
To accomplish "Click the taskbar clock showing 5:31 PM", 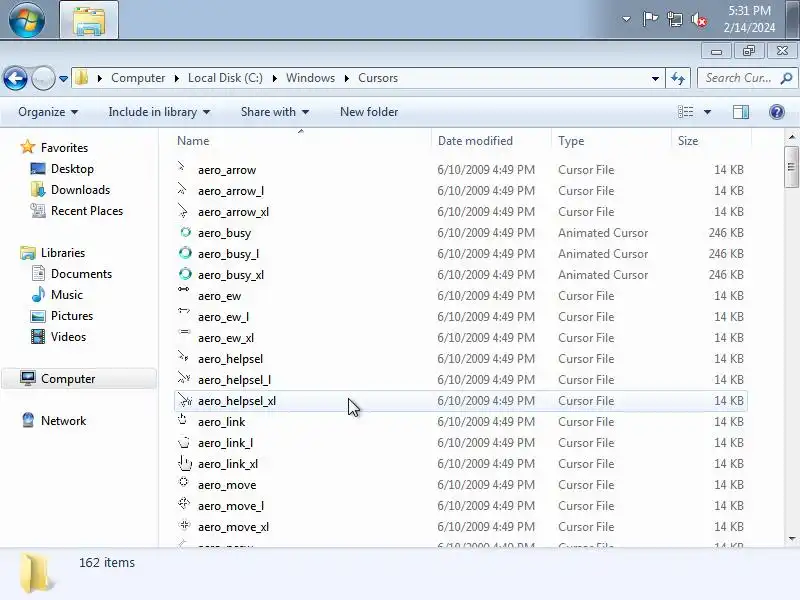I will tap(749, 19).
